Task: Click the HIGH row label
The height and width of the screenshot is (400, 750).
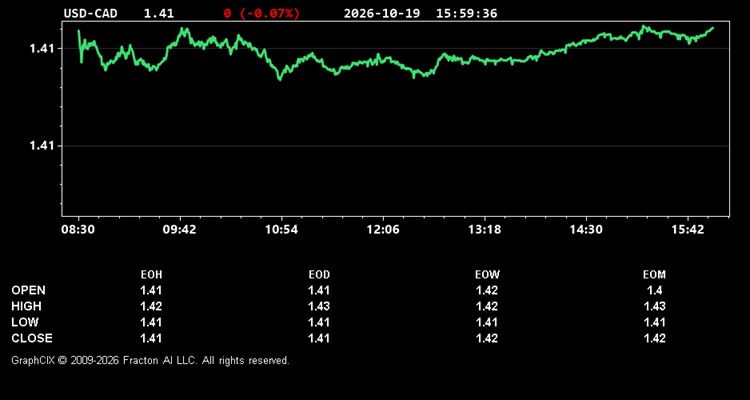Action: pyautogui.click(x=26, y=306)
